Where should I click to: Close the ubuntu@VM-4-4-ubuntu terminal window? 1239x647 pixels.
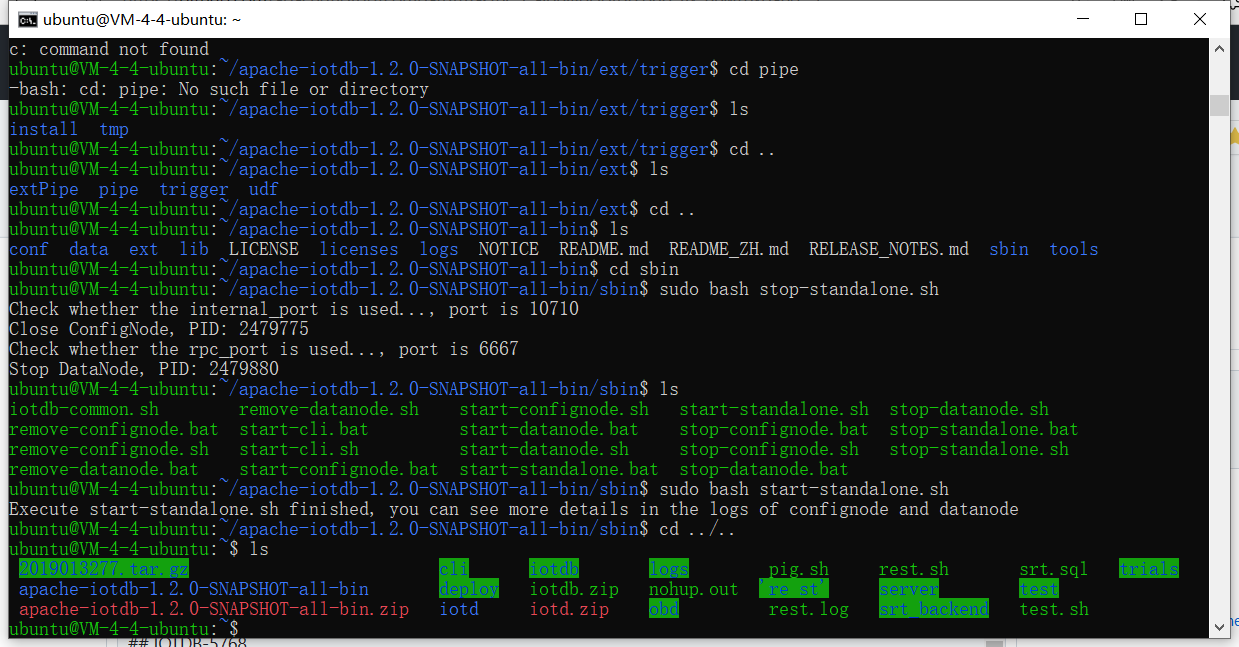click(x=1200, y=19)
